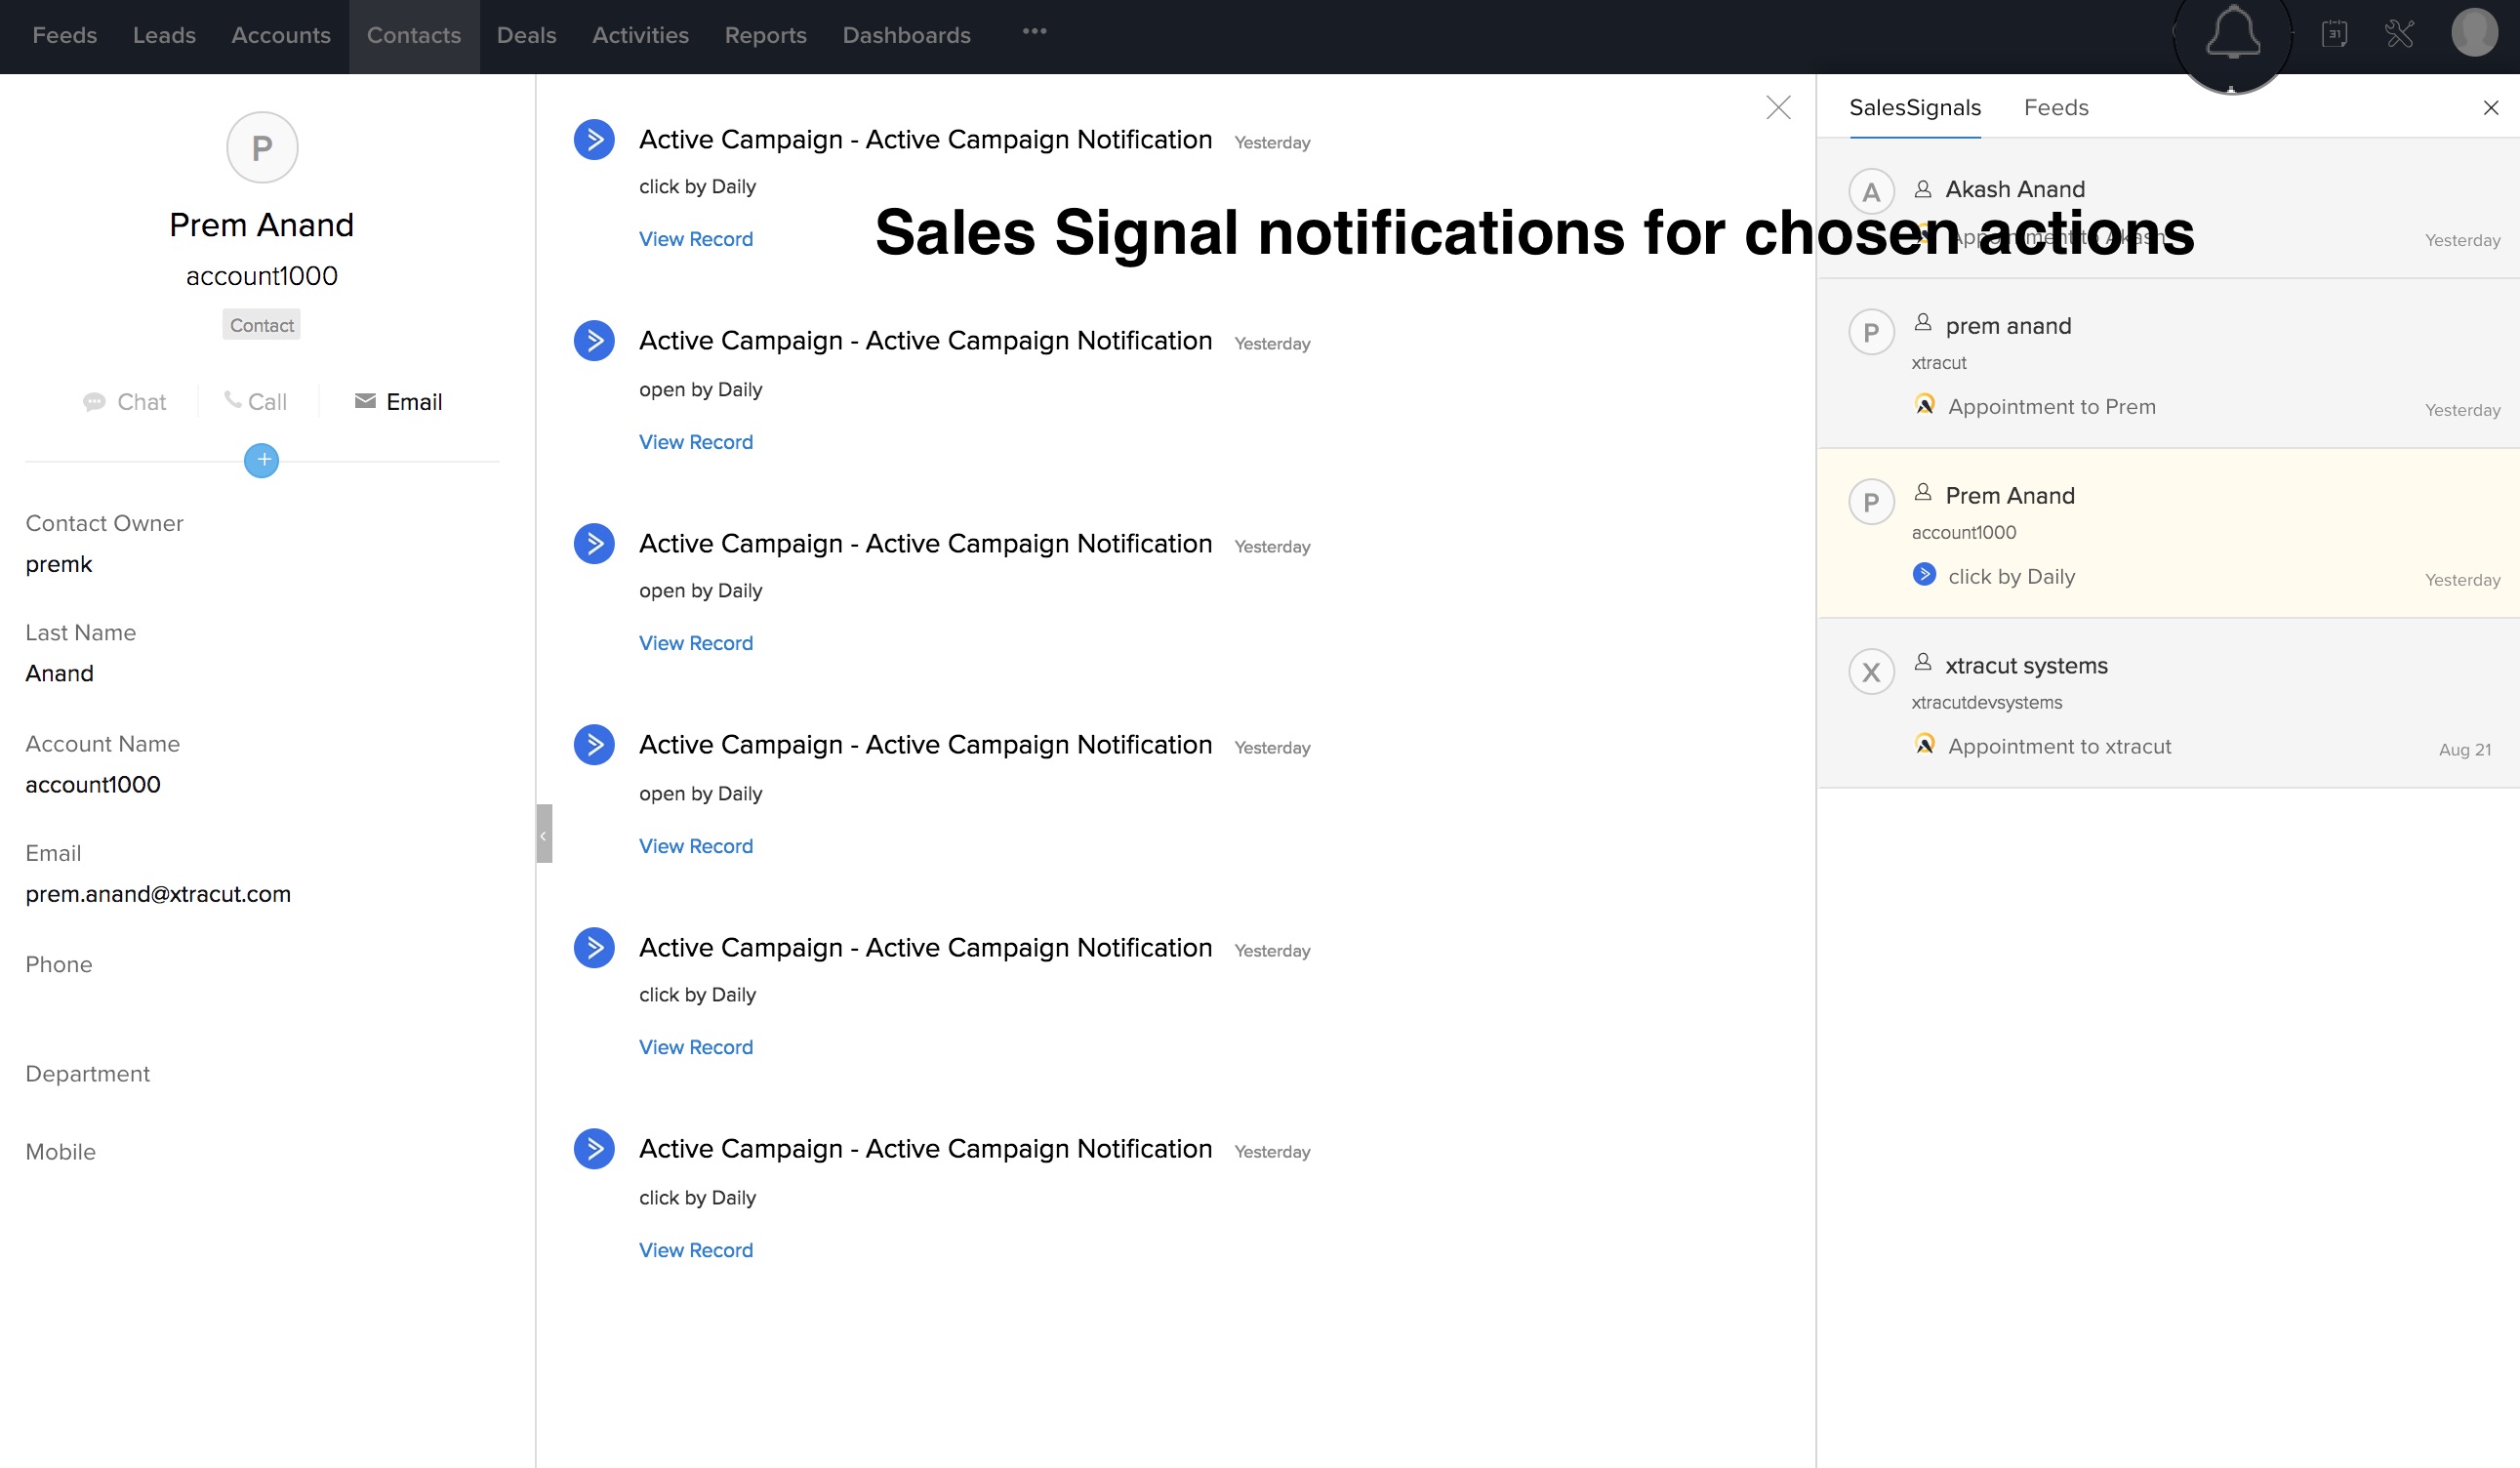Select the SalesSignals tab

(x=1914, y=108)
